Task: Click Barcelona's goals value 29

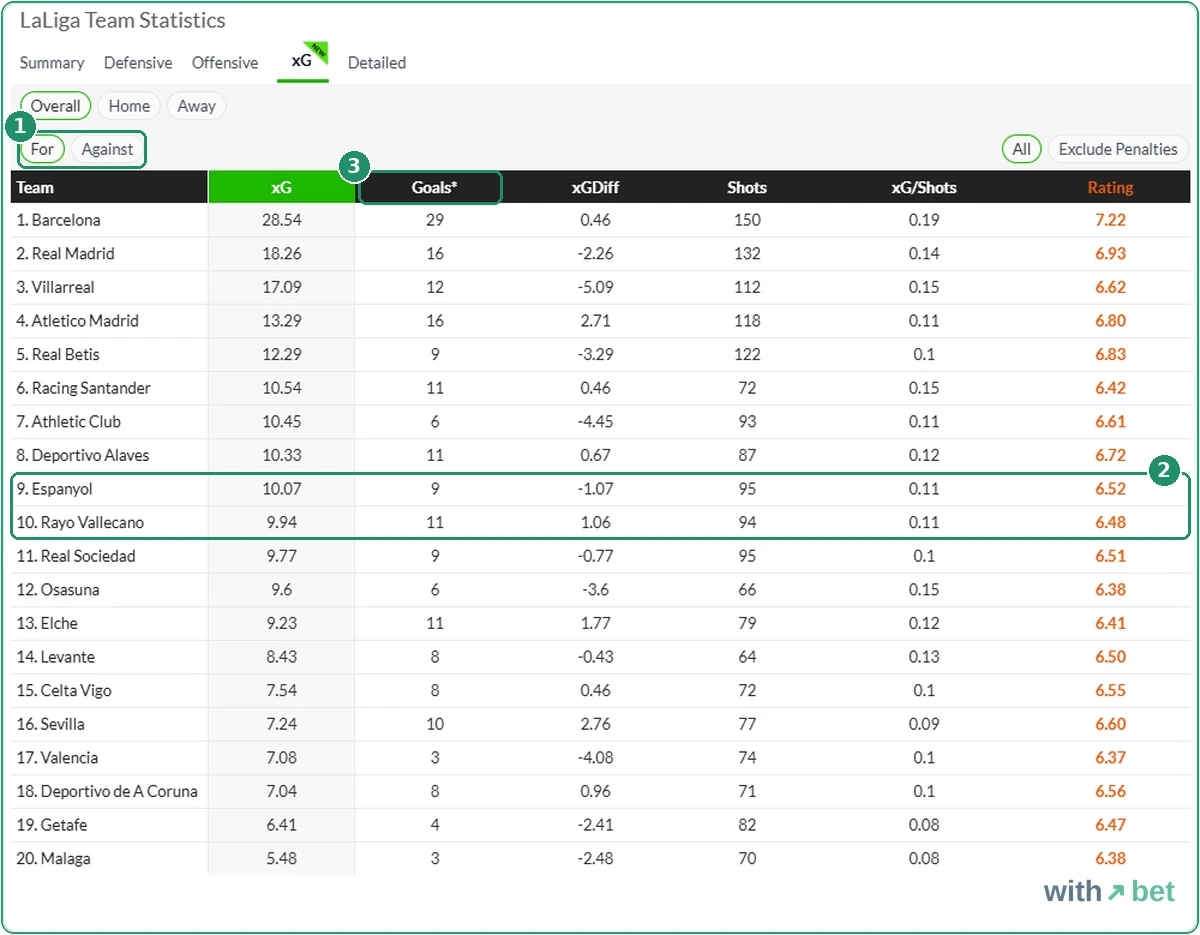Action: (435, 220)
